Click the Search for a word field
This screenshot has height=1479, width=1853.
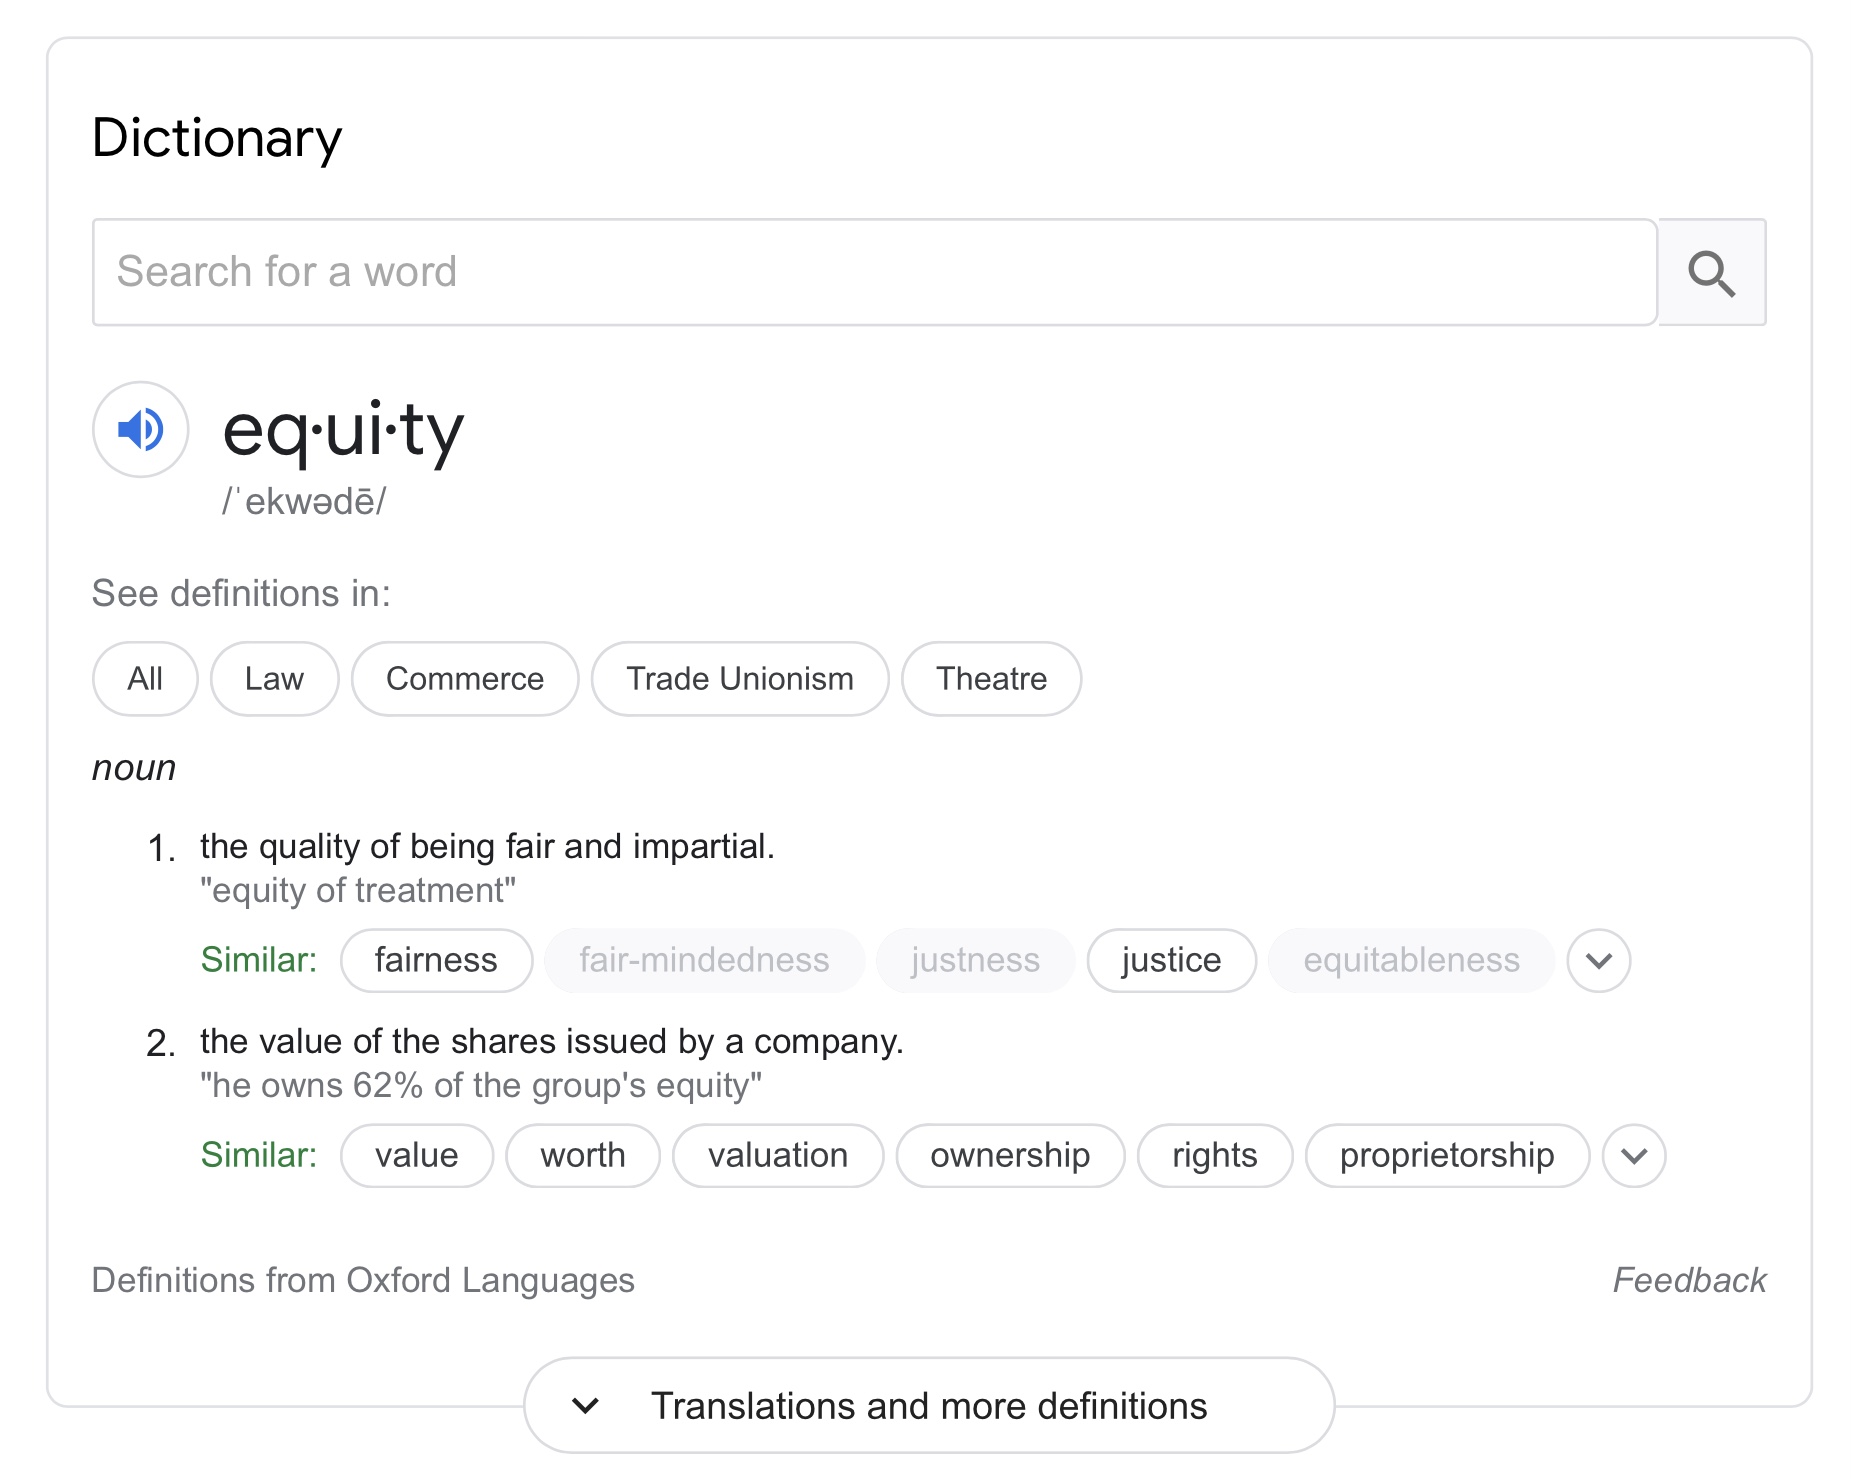(874, 273)
